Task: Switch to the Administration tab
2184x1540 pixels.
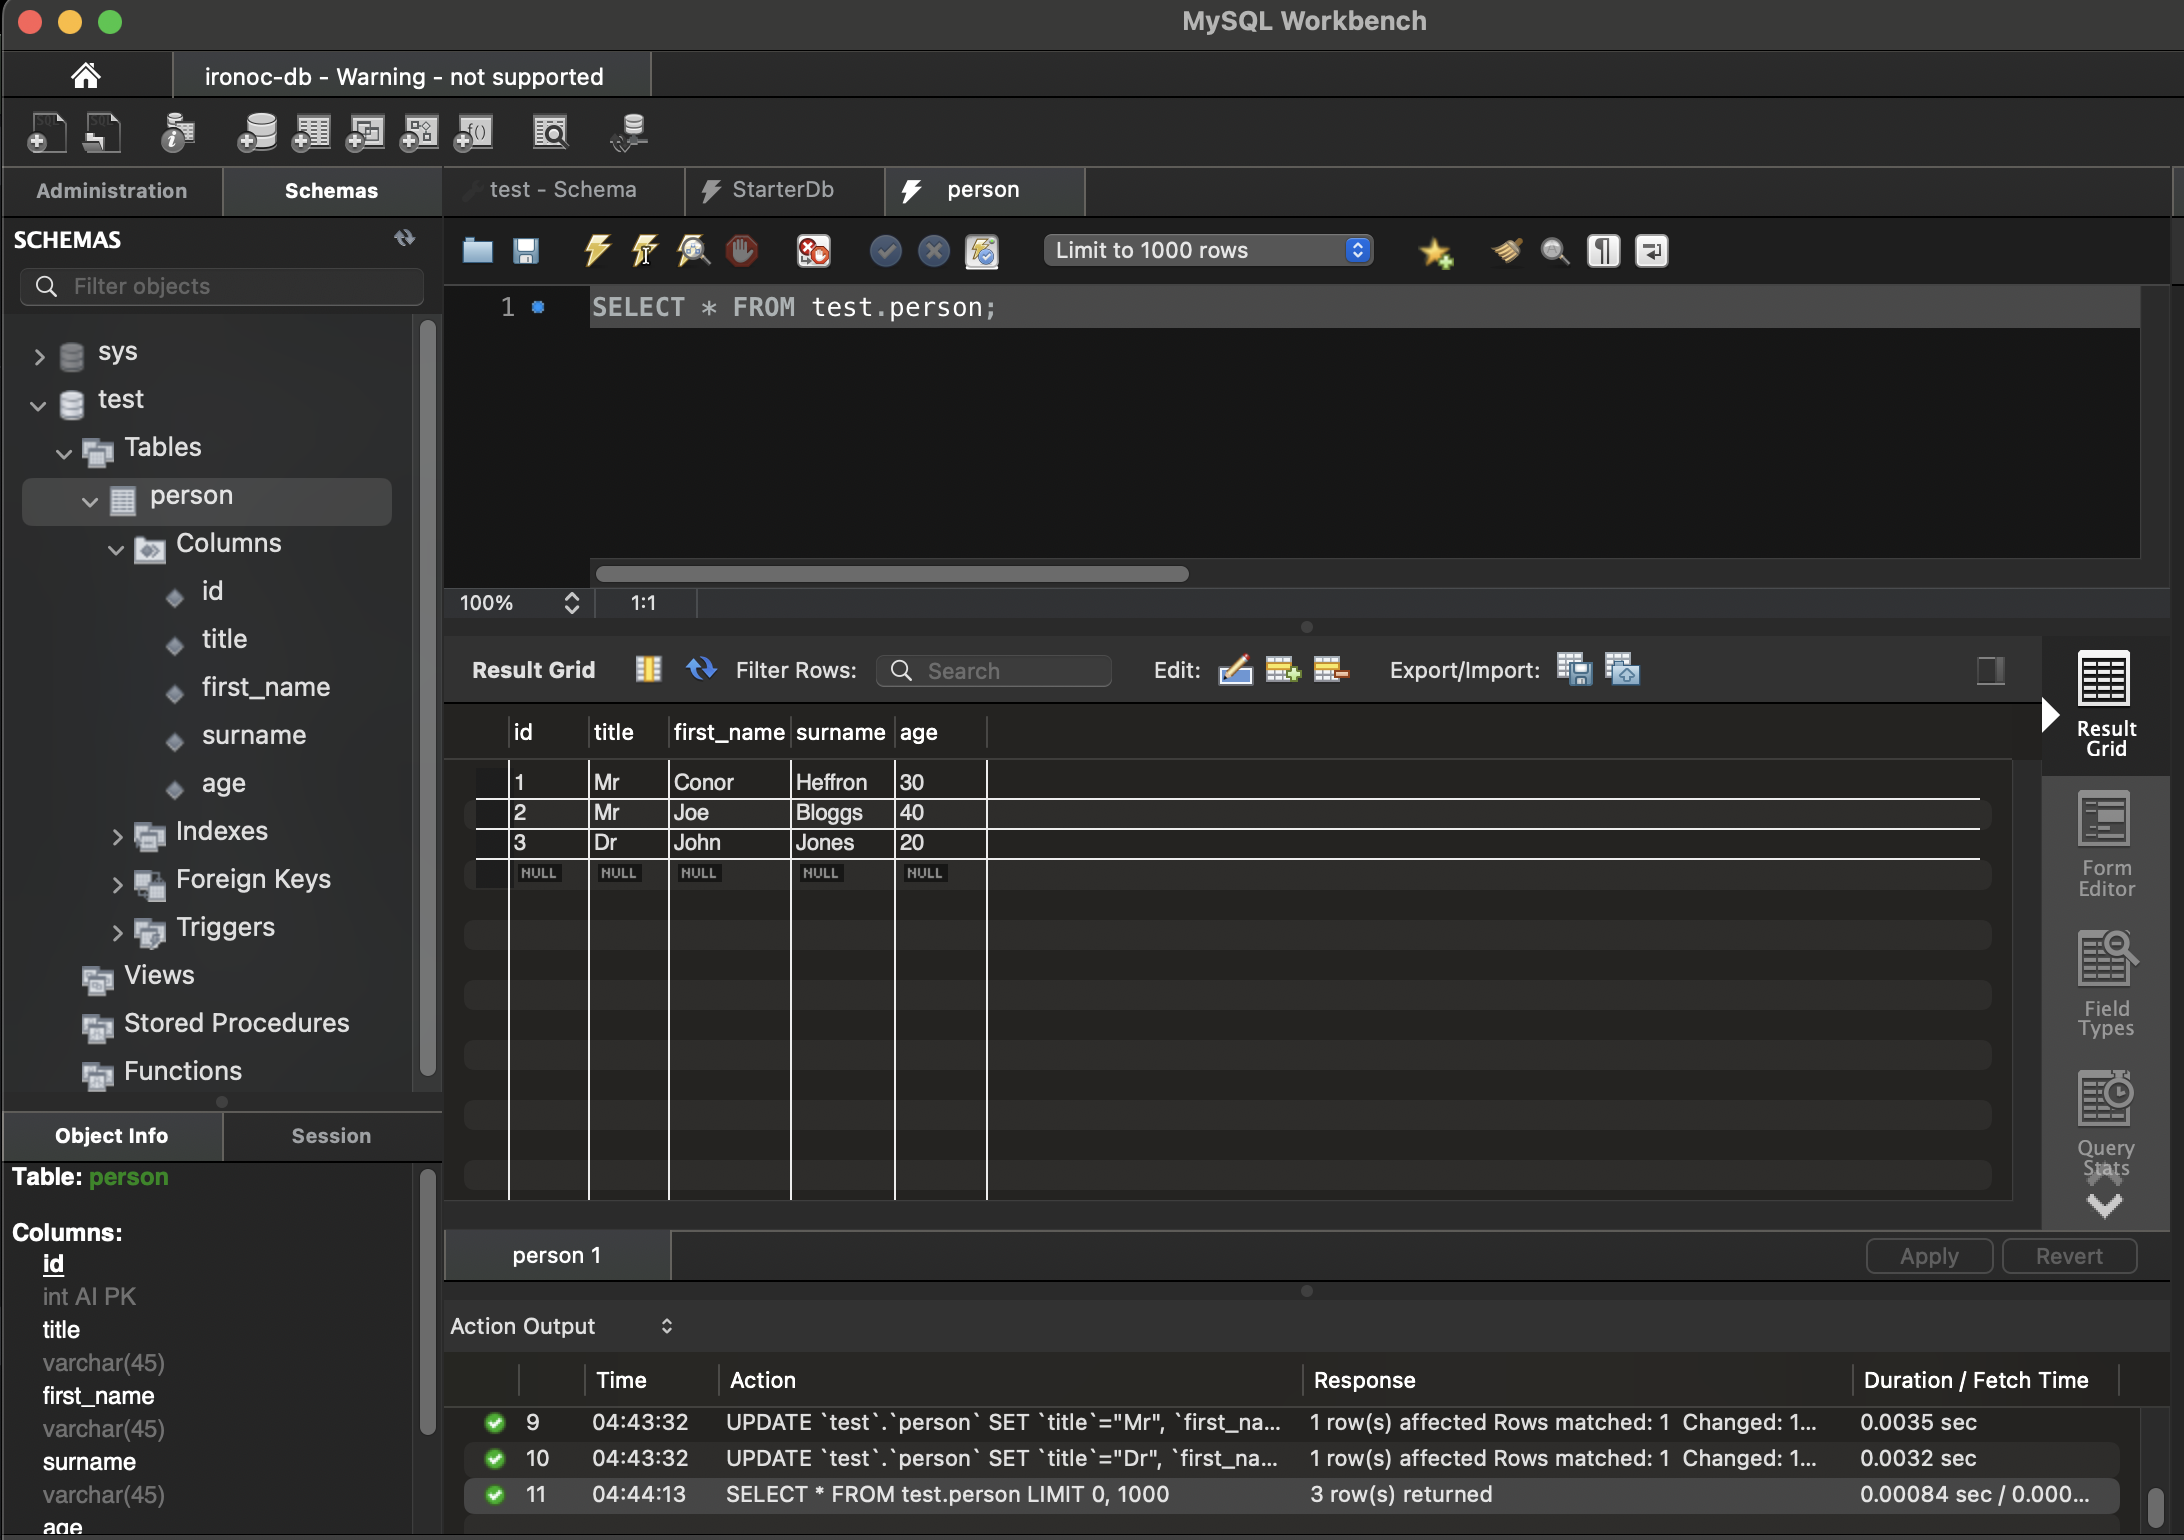Action: click(112, 190)
